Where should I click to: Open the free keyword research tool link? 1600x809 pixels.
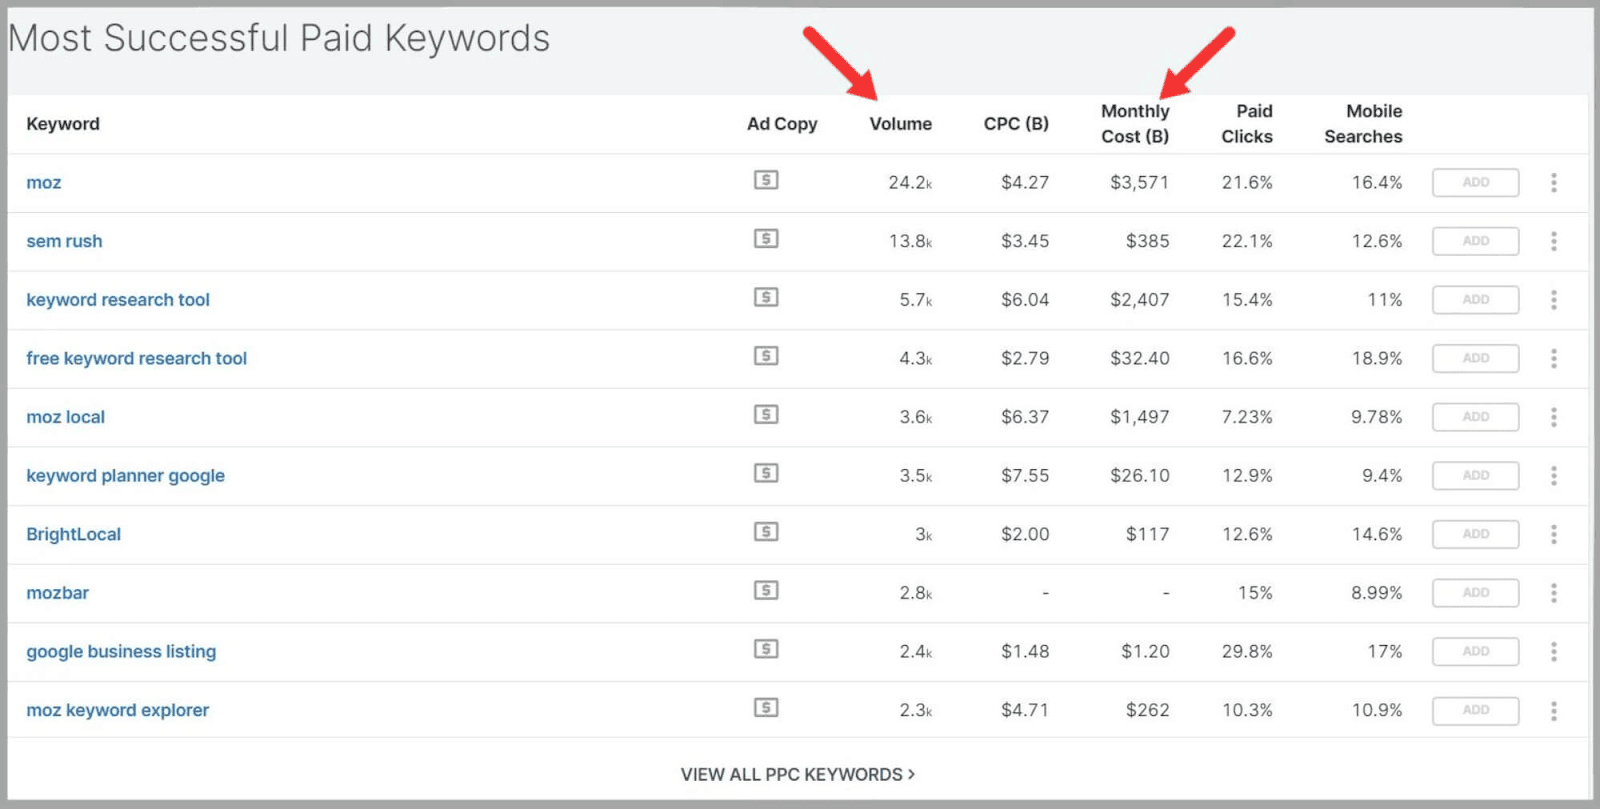click(x=136, y=358)
